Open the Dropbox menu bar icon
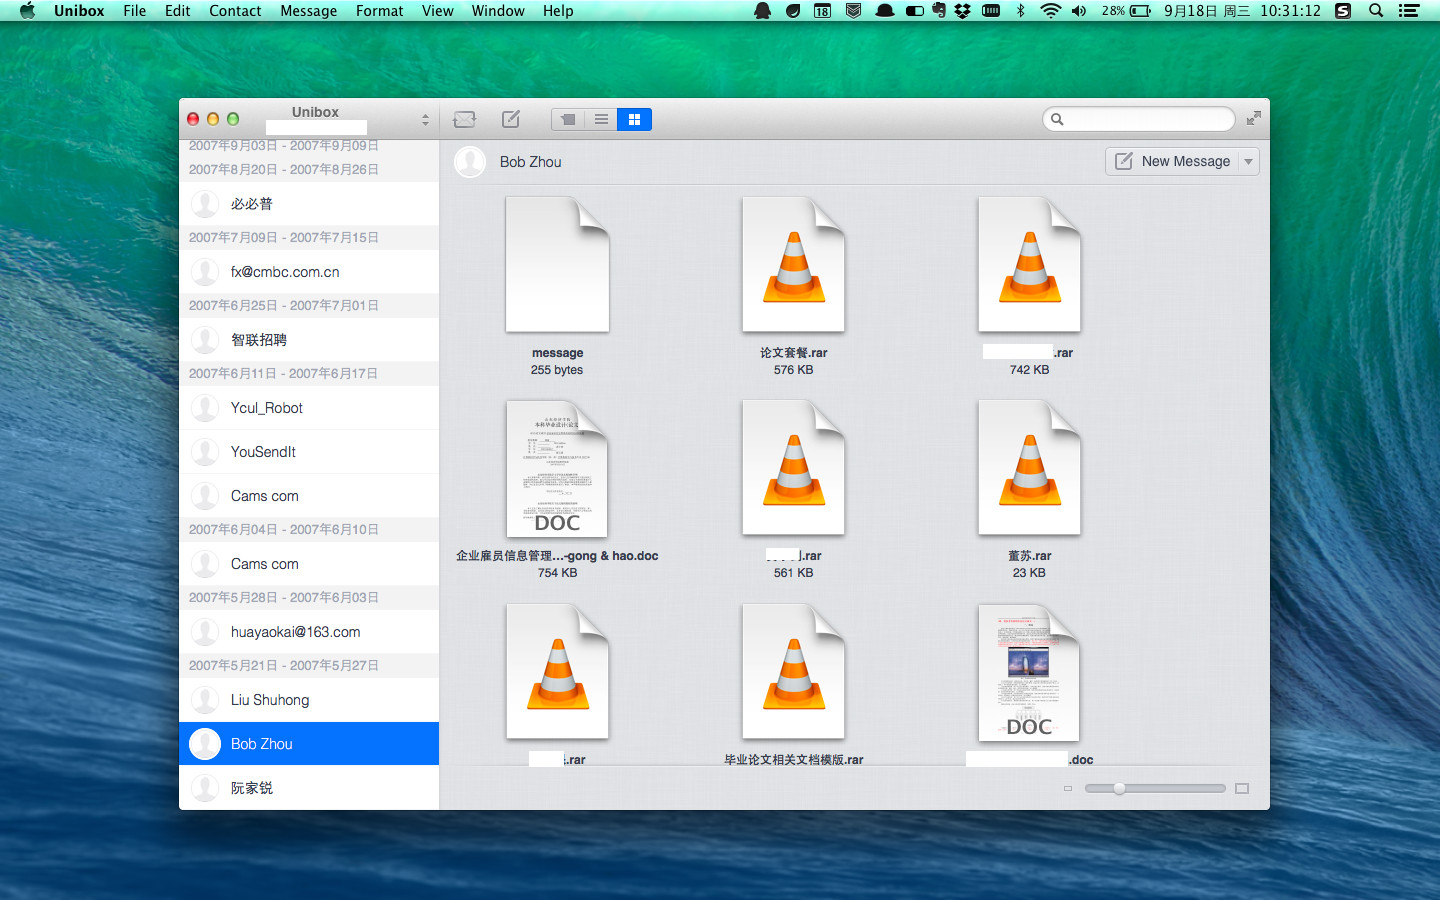Viewport: 1440px width, 900px height. coord(962,11)
